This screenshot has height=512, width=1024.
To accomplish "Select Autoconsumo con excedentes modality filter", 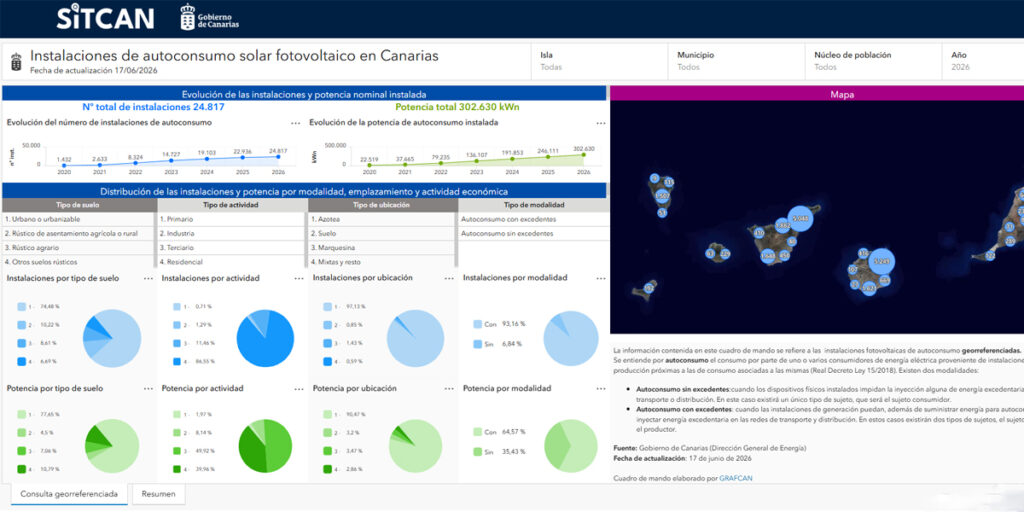I will pyautogui.click(x=534, y=219).
